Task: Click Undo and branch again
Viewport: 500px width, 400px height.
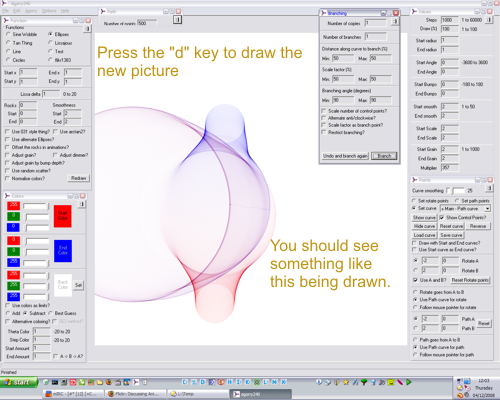Action: pos(345,156)
